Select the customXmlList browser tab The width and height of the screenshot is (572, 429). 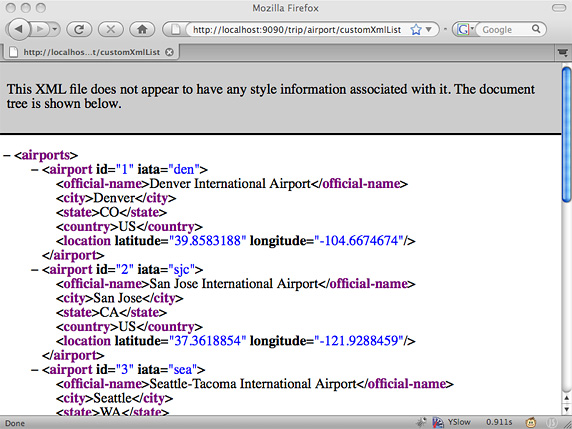pyautogui.click(x=91, y=52)
